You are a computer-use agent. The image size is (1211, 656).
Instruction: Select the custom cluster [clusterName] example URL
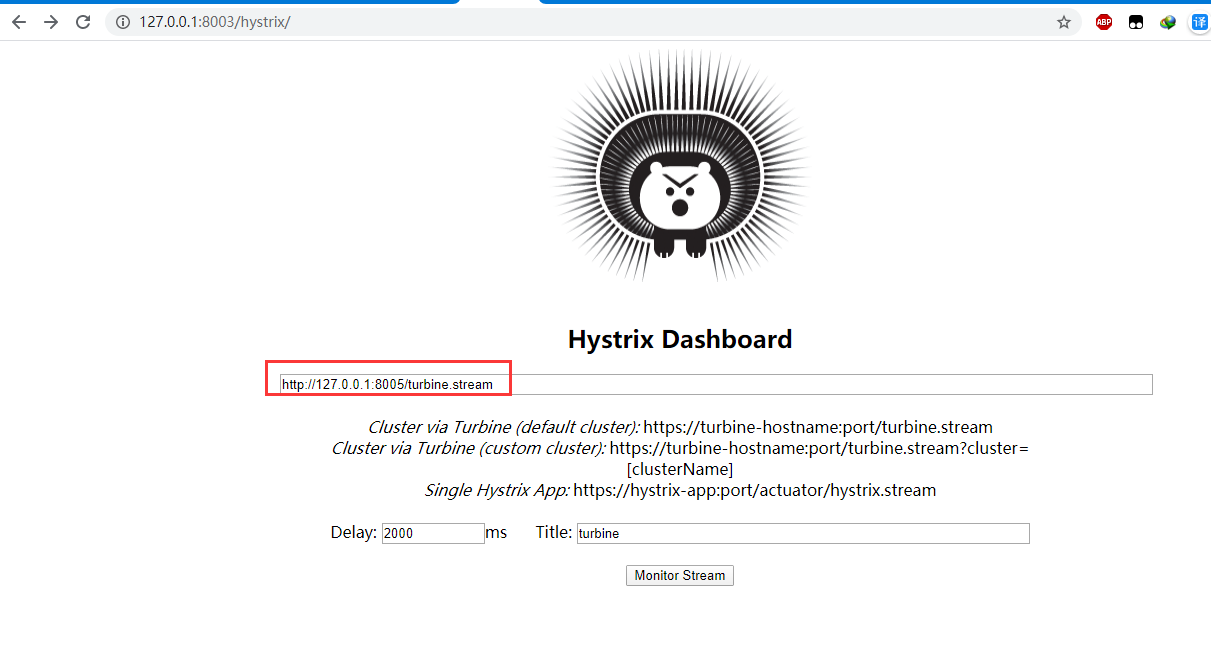(x=819, y=458)
